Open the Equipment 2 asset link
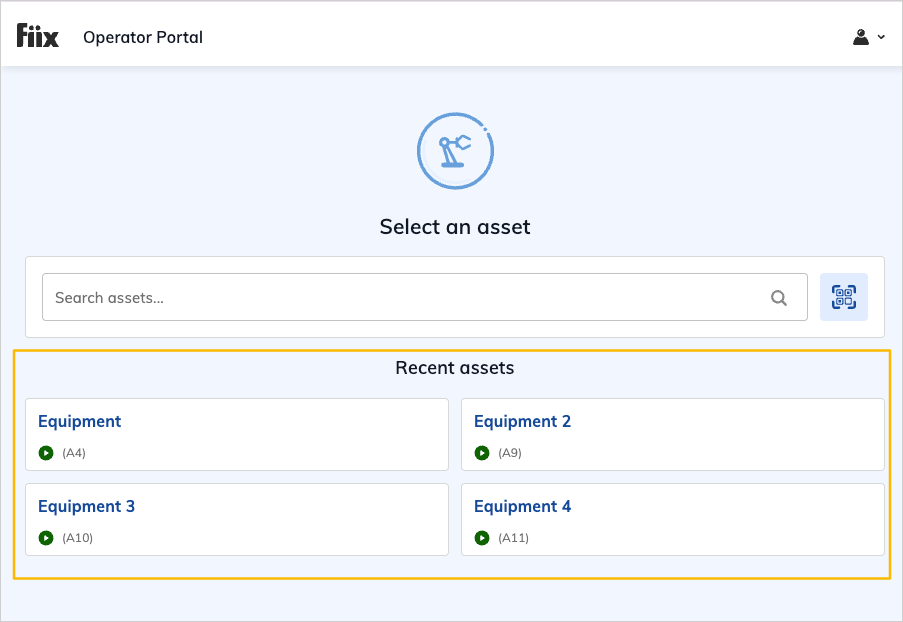Viewport: 903px width, 622px height. click(x=522, y=421)
